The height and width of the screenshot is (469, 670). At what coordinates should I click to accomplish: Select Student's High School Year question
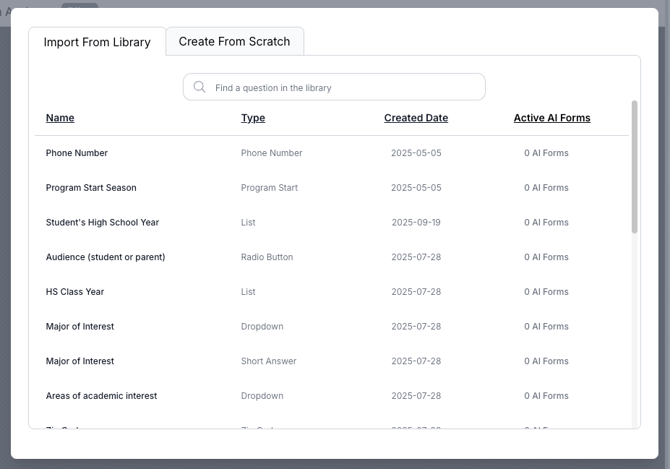[x=102, y=222]
